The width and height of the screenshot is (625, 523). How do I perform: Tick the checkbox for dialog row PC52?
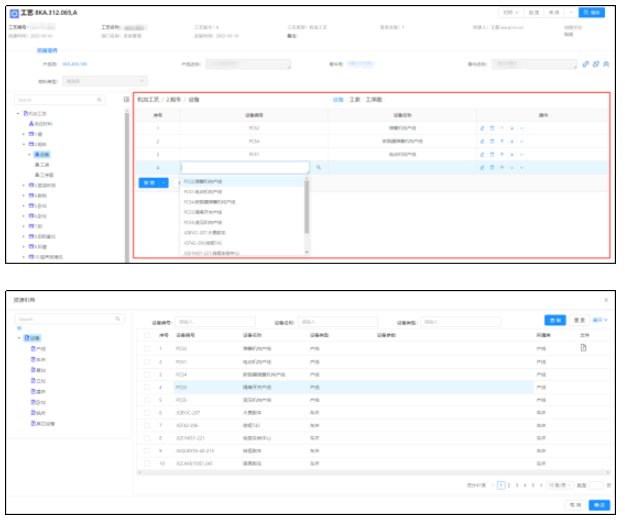(146, 348)
